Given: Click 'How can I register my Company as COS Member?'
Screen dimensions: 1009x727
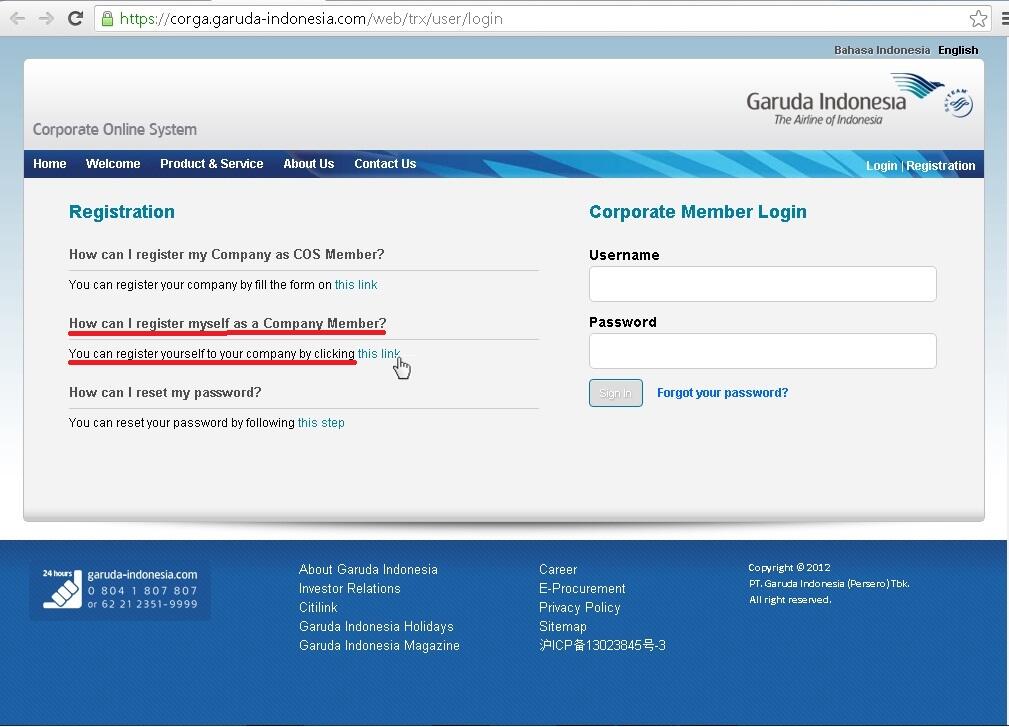Looking at the screenshot, I should coord(227,254).
